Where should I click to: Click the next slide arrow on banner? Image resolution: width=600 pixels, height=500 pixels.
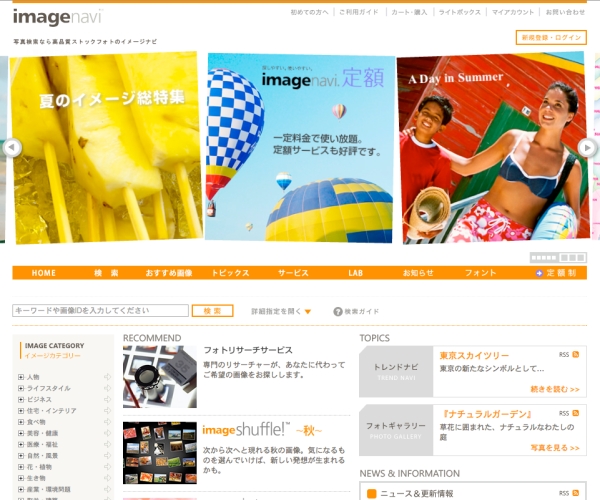pyautogui.click(x=587, y=148)
